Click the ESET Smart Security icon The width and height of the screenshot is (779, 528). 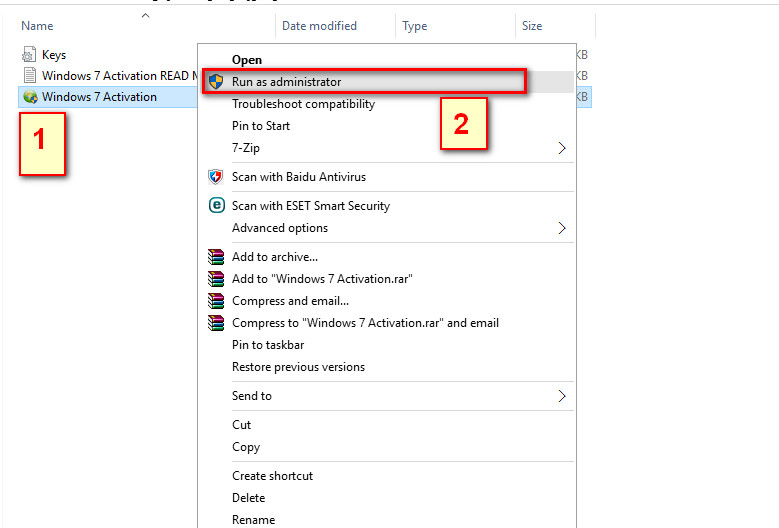215,206
